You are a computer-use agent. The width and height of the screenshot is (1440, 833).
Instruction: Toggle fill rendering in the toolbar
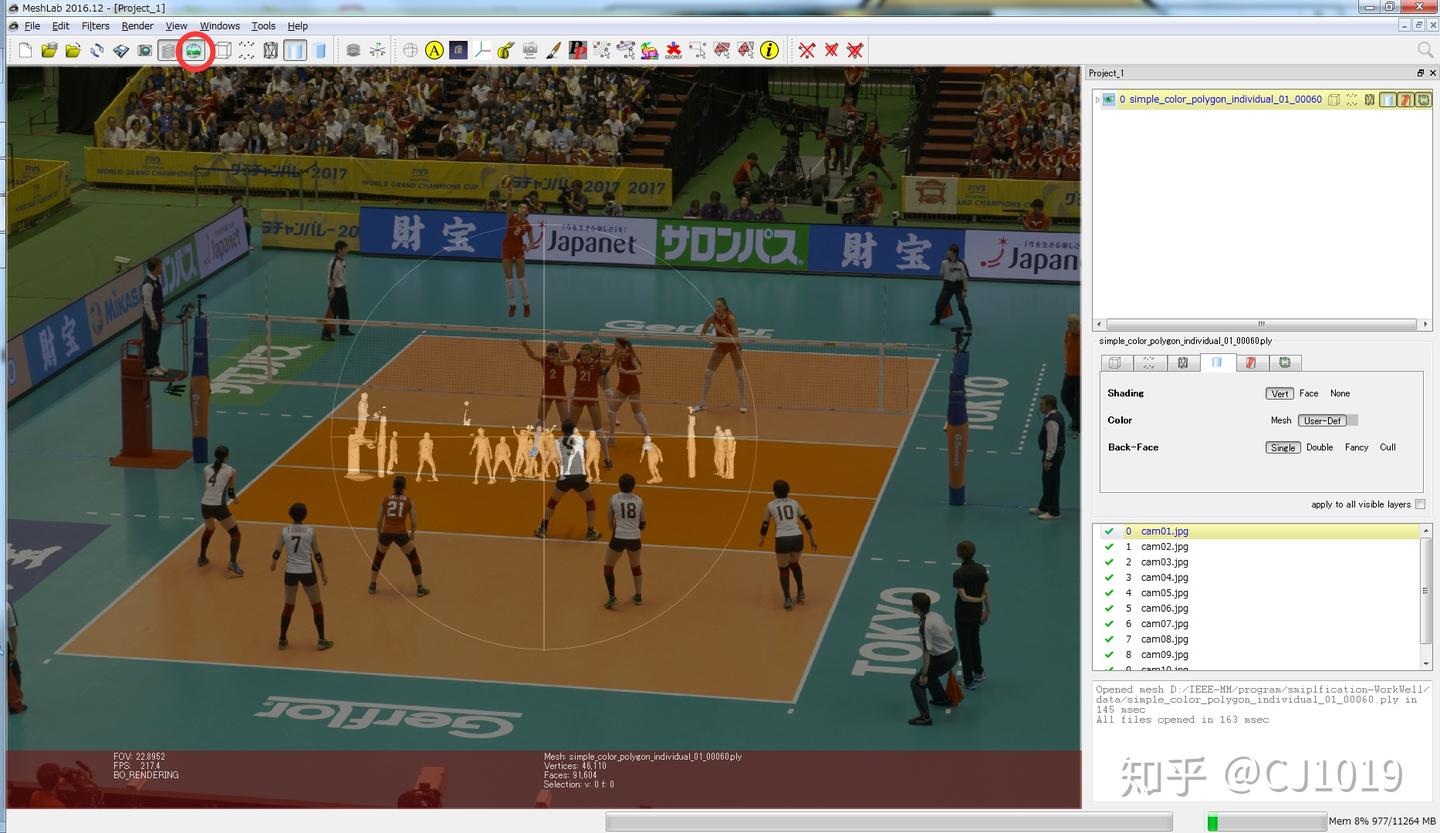coord(295,50)
